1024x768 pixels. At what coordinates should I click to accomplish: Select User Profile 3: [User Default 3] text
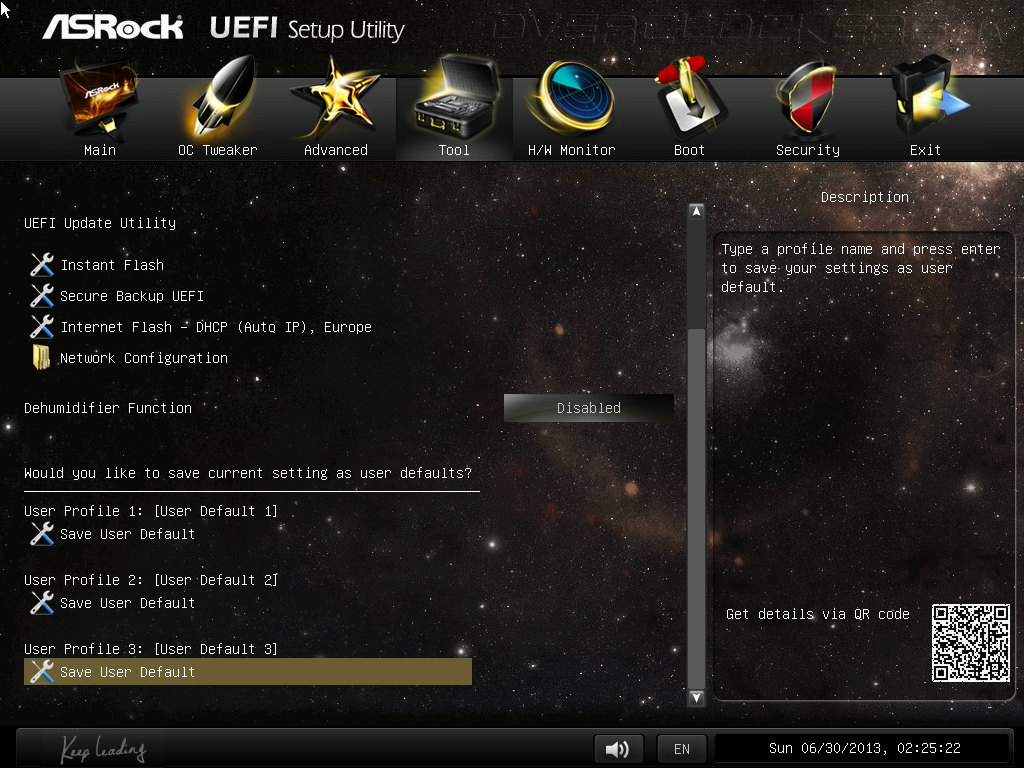[151, 649]
